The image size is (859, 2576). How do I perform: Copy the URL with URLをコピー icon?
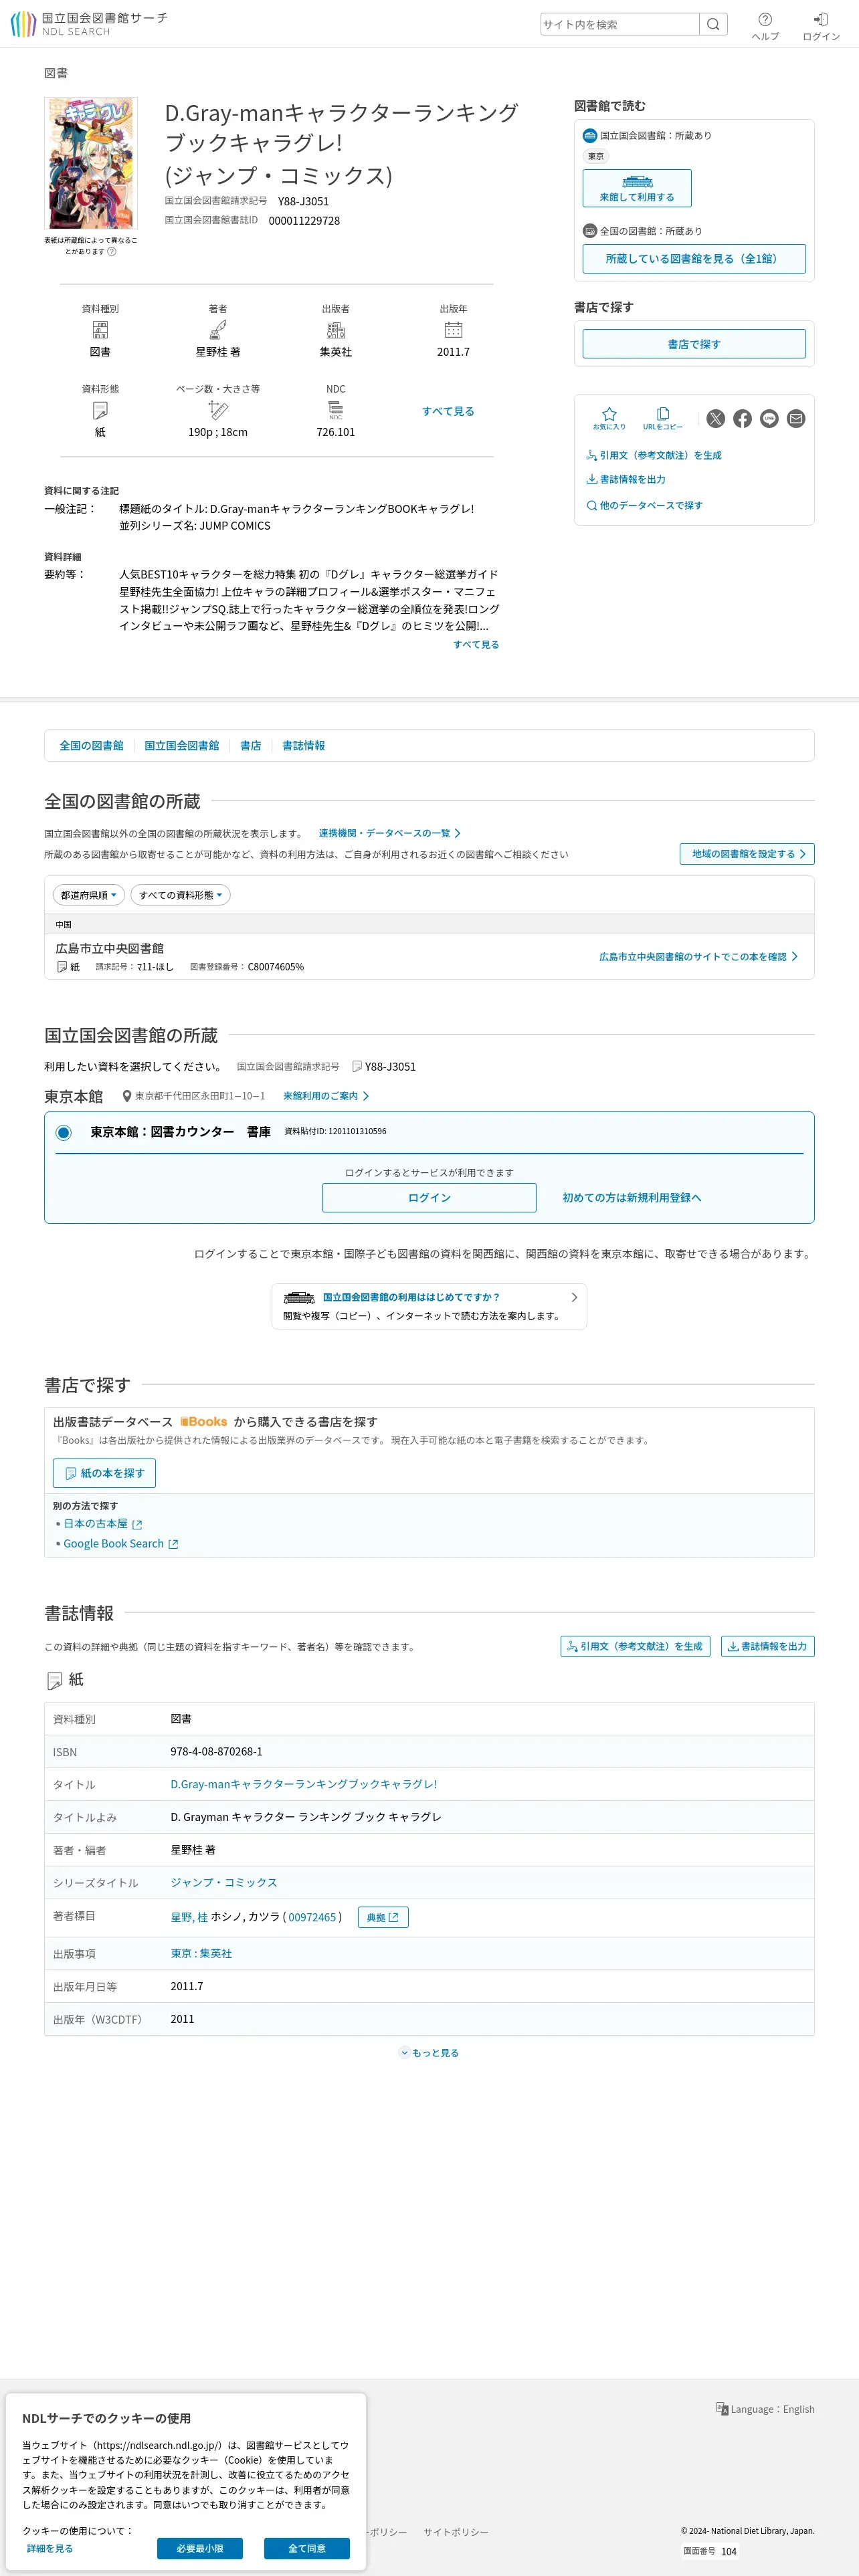(x=663, y=418)
